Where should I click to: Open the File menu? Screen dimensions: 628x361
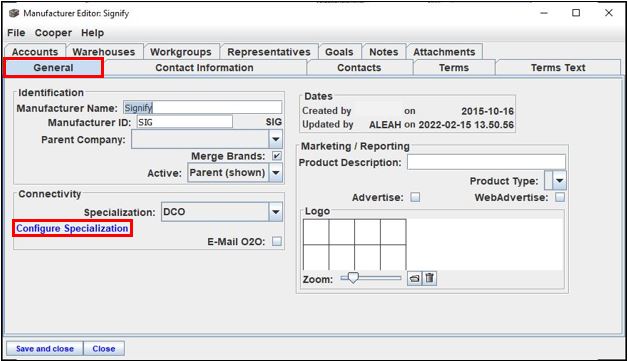click(x=16, y=33)
